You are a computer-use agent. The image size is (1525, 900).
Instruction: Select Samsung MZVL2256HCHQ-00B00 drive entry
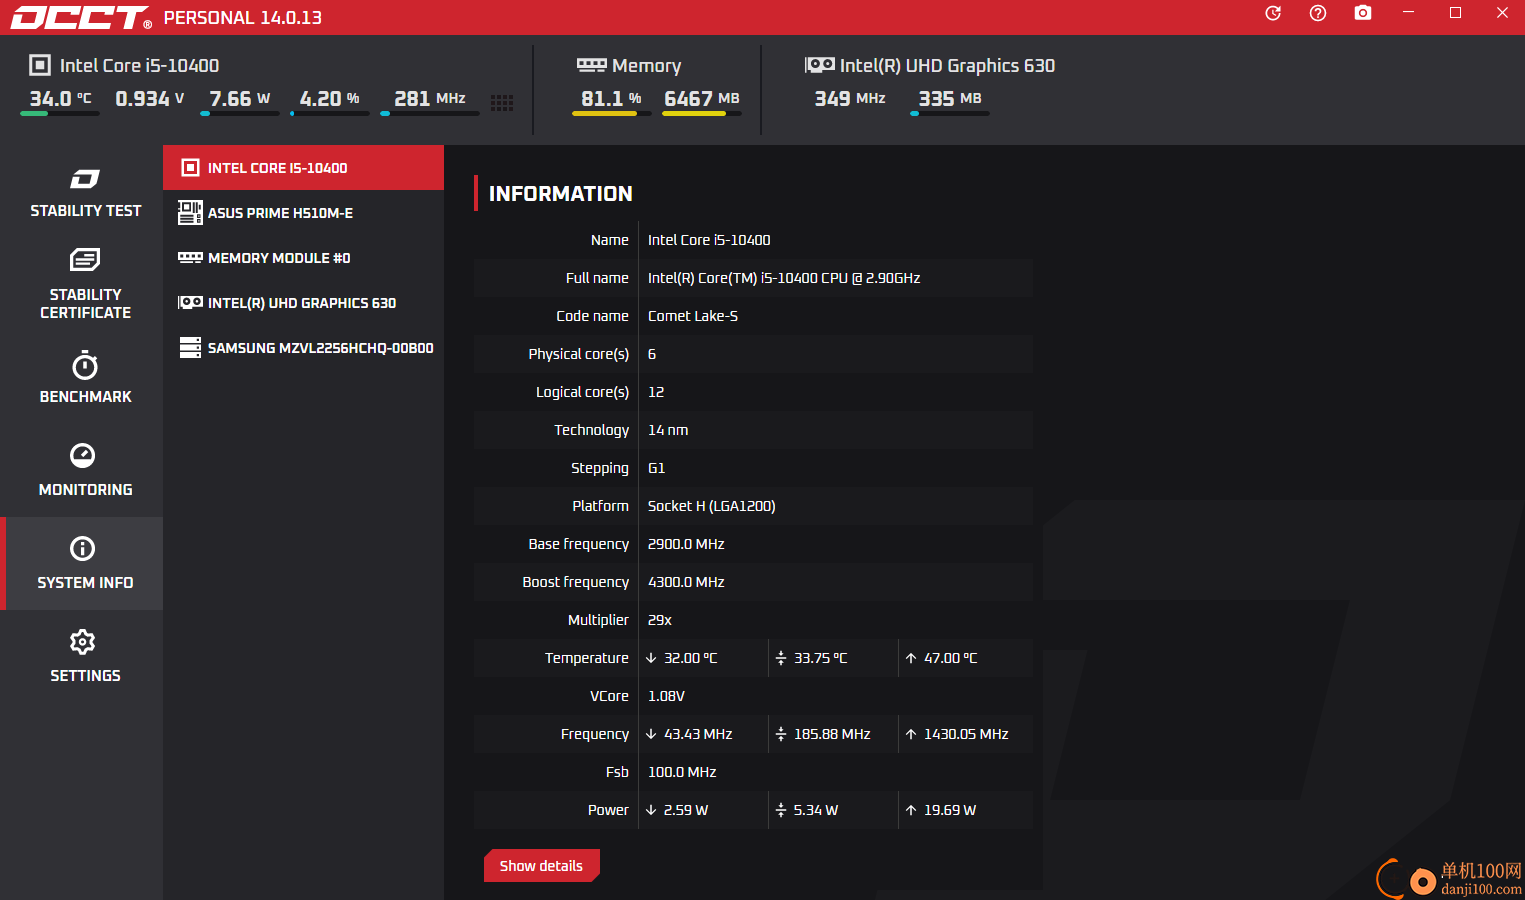pos(303,348)
